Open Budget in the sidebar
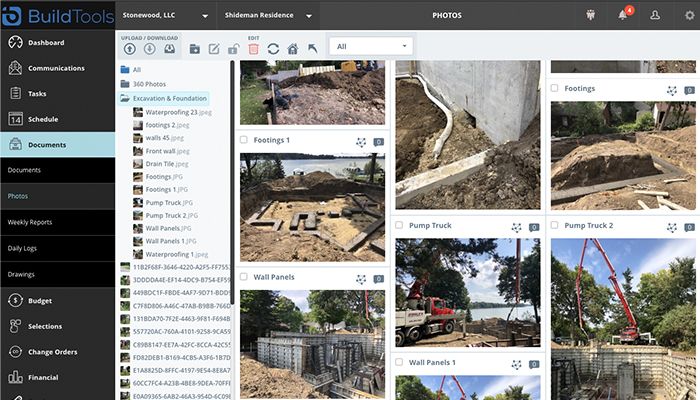Image resolution: width=700 pixels, height=400 pixels. point(58,300)
